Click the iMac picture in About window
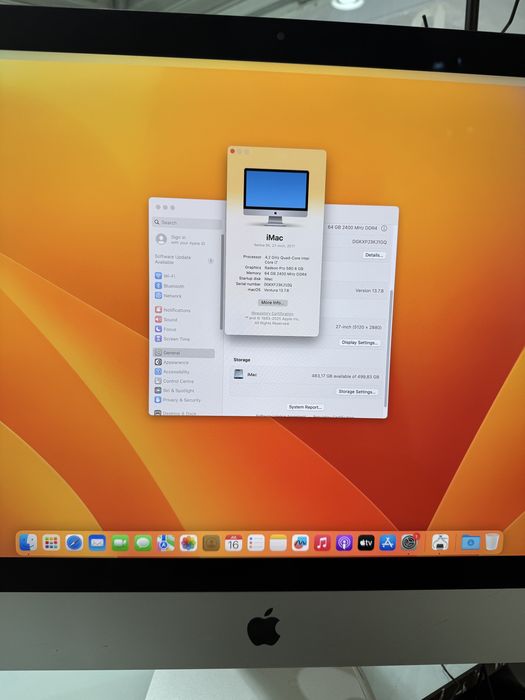The width and height of the screenshot is (525, 700). tap(276, 196)
